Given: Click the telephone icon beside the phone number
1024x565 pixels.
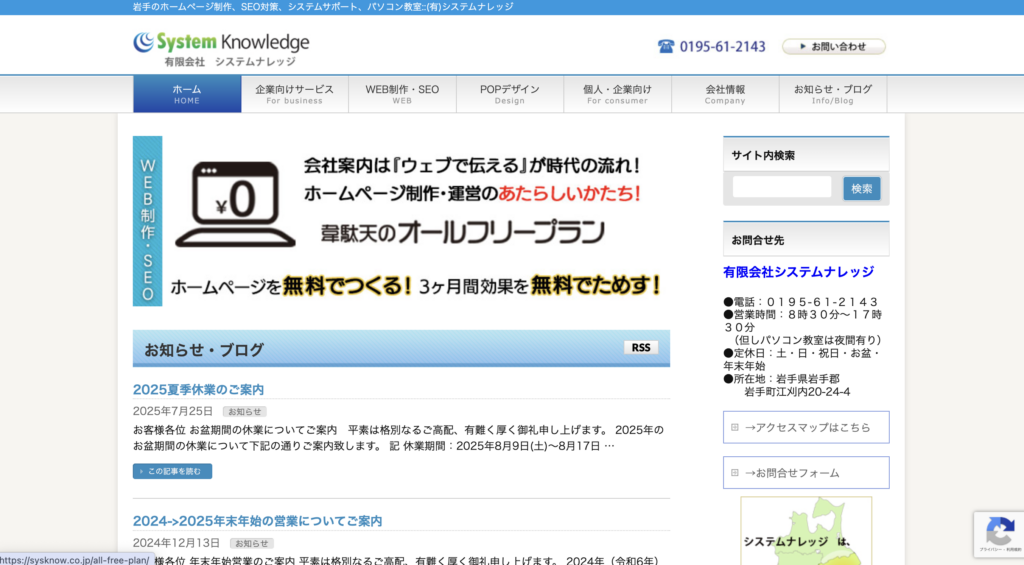Looking at the screenshot, I should coord(666,46).
